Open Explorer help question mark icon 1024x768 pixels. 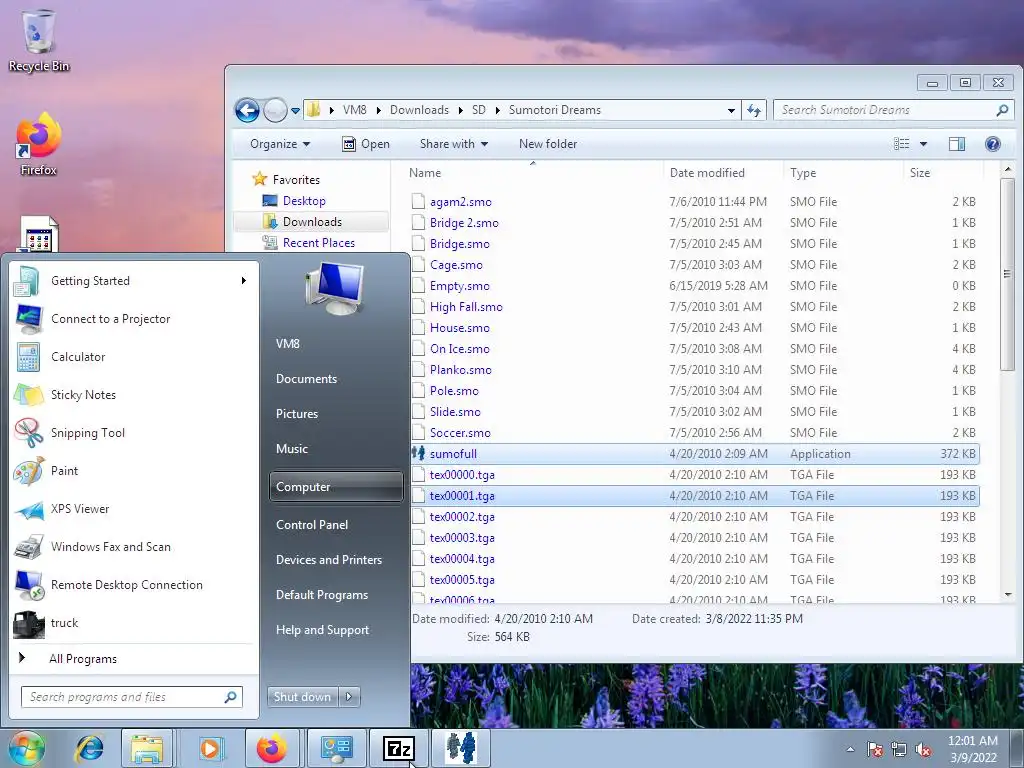[993, 144]
